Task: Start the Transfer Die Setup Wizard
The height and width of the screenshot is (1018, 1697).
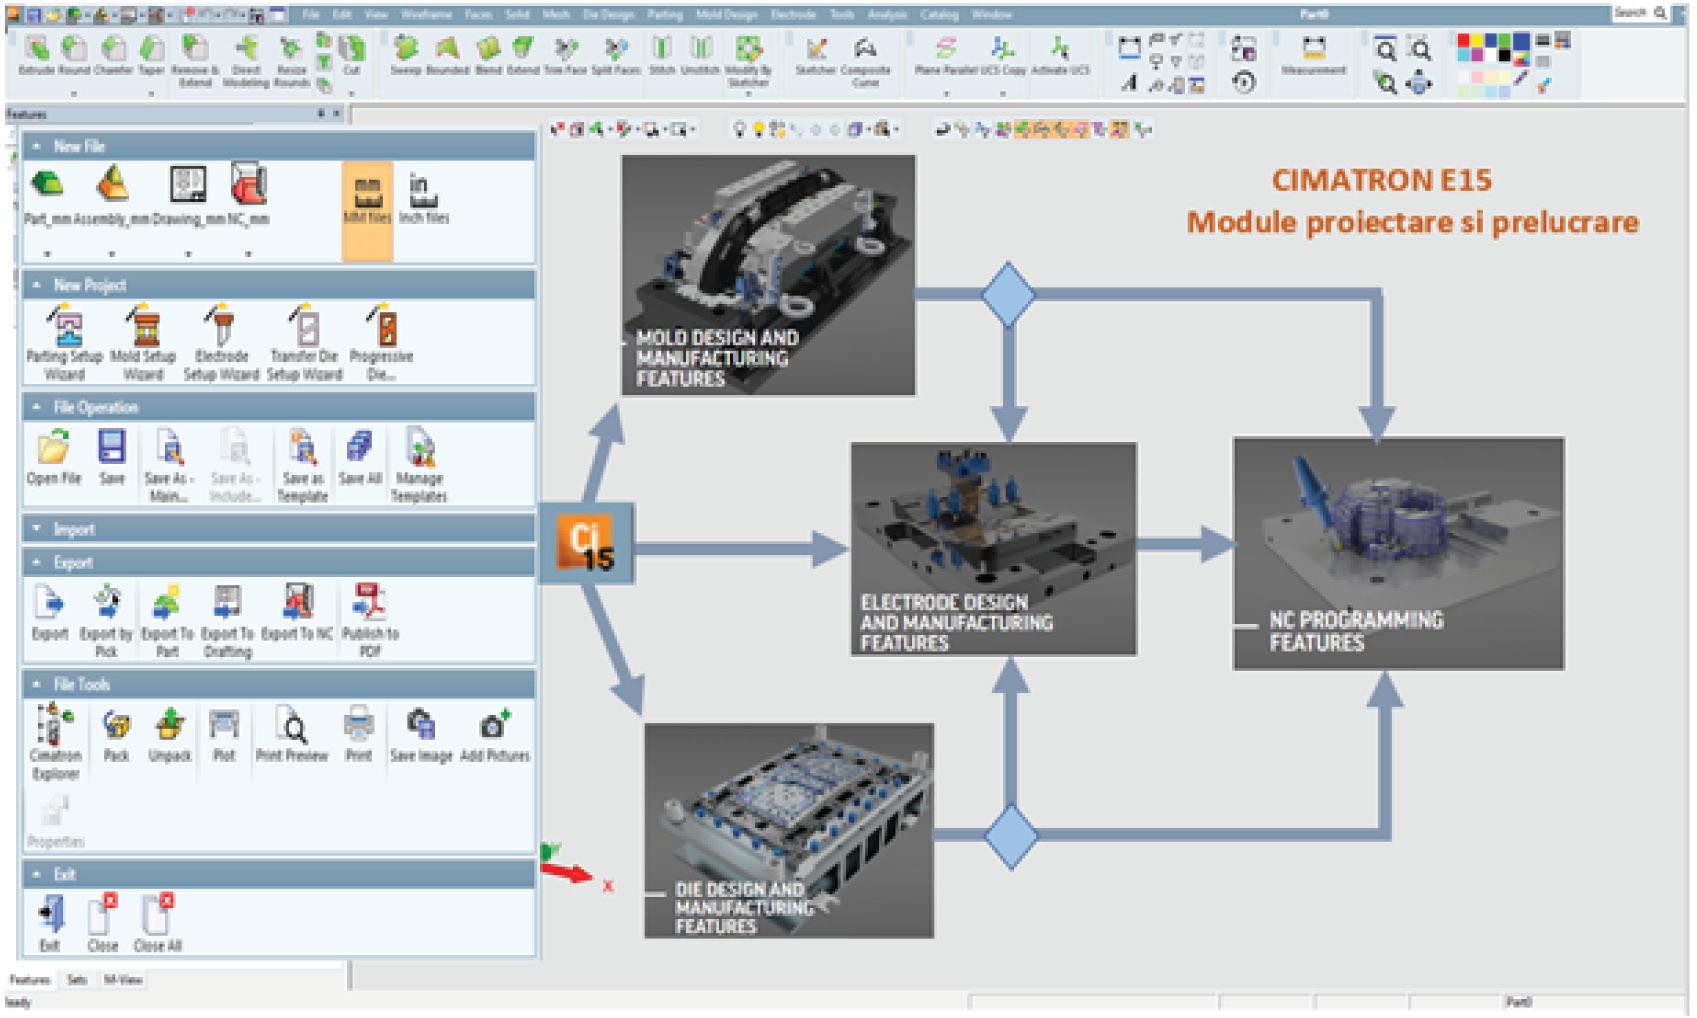Action: pos(304,342)
